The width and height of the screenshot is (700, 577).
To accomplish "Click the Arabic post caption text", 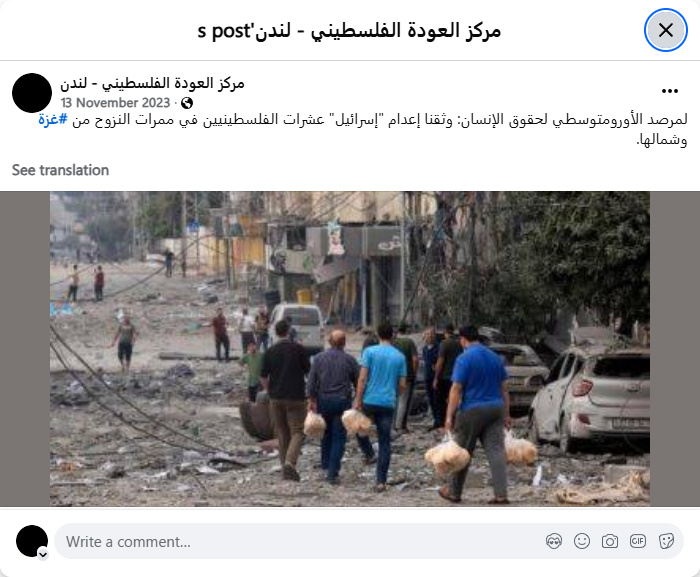I will pos(362,130).
